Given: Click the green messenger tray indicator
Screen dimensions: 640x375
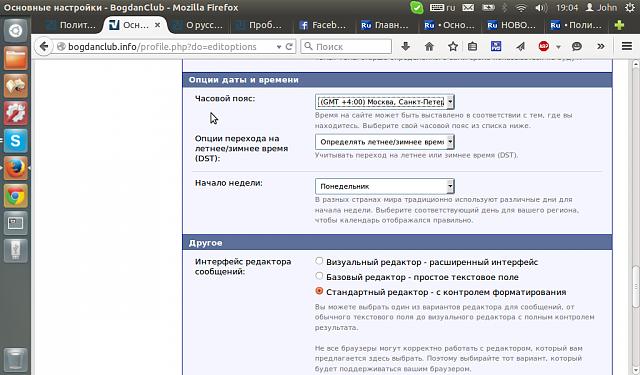Looking at the screenshot, I should (417, 7).
